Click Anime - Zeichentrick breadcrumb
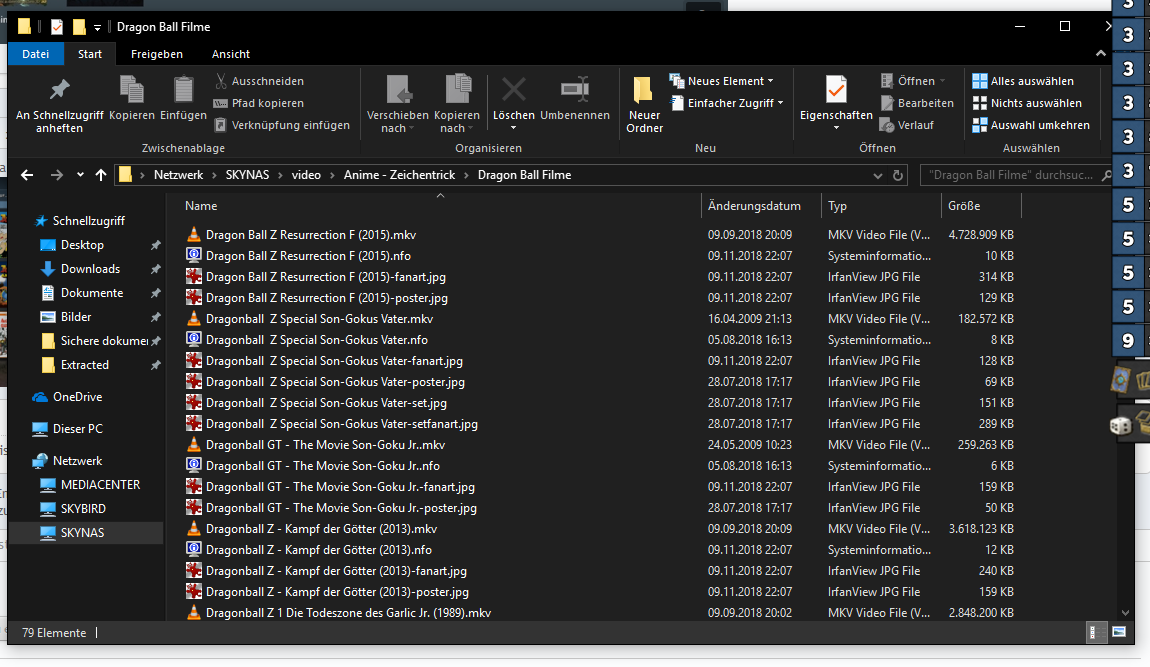This screenshot has width=1150, height=667. [x=400, y=175]
